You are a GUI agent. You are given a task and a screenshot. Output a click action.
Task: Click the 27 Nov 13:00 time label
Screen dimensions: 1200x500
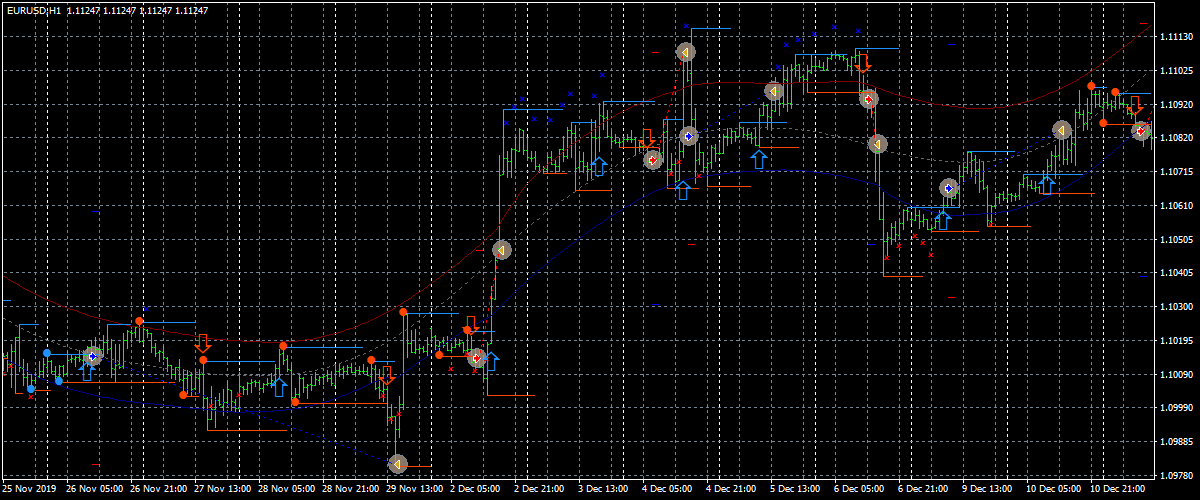click(223, 490)
